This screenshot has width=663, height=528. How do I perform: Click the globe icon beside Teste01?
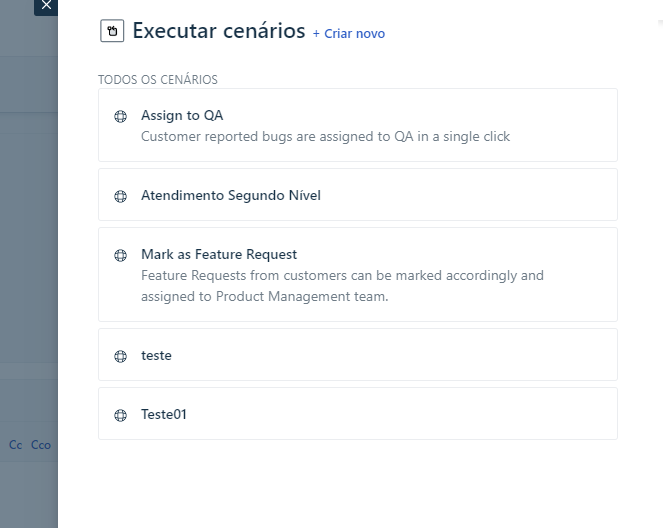coord(121,415)
